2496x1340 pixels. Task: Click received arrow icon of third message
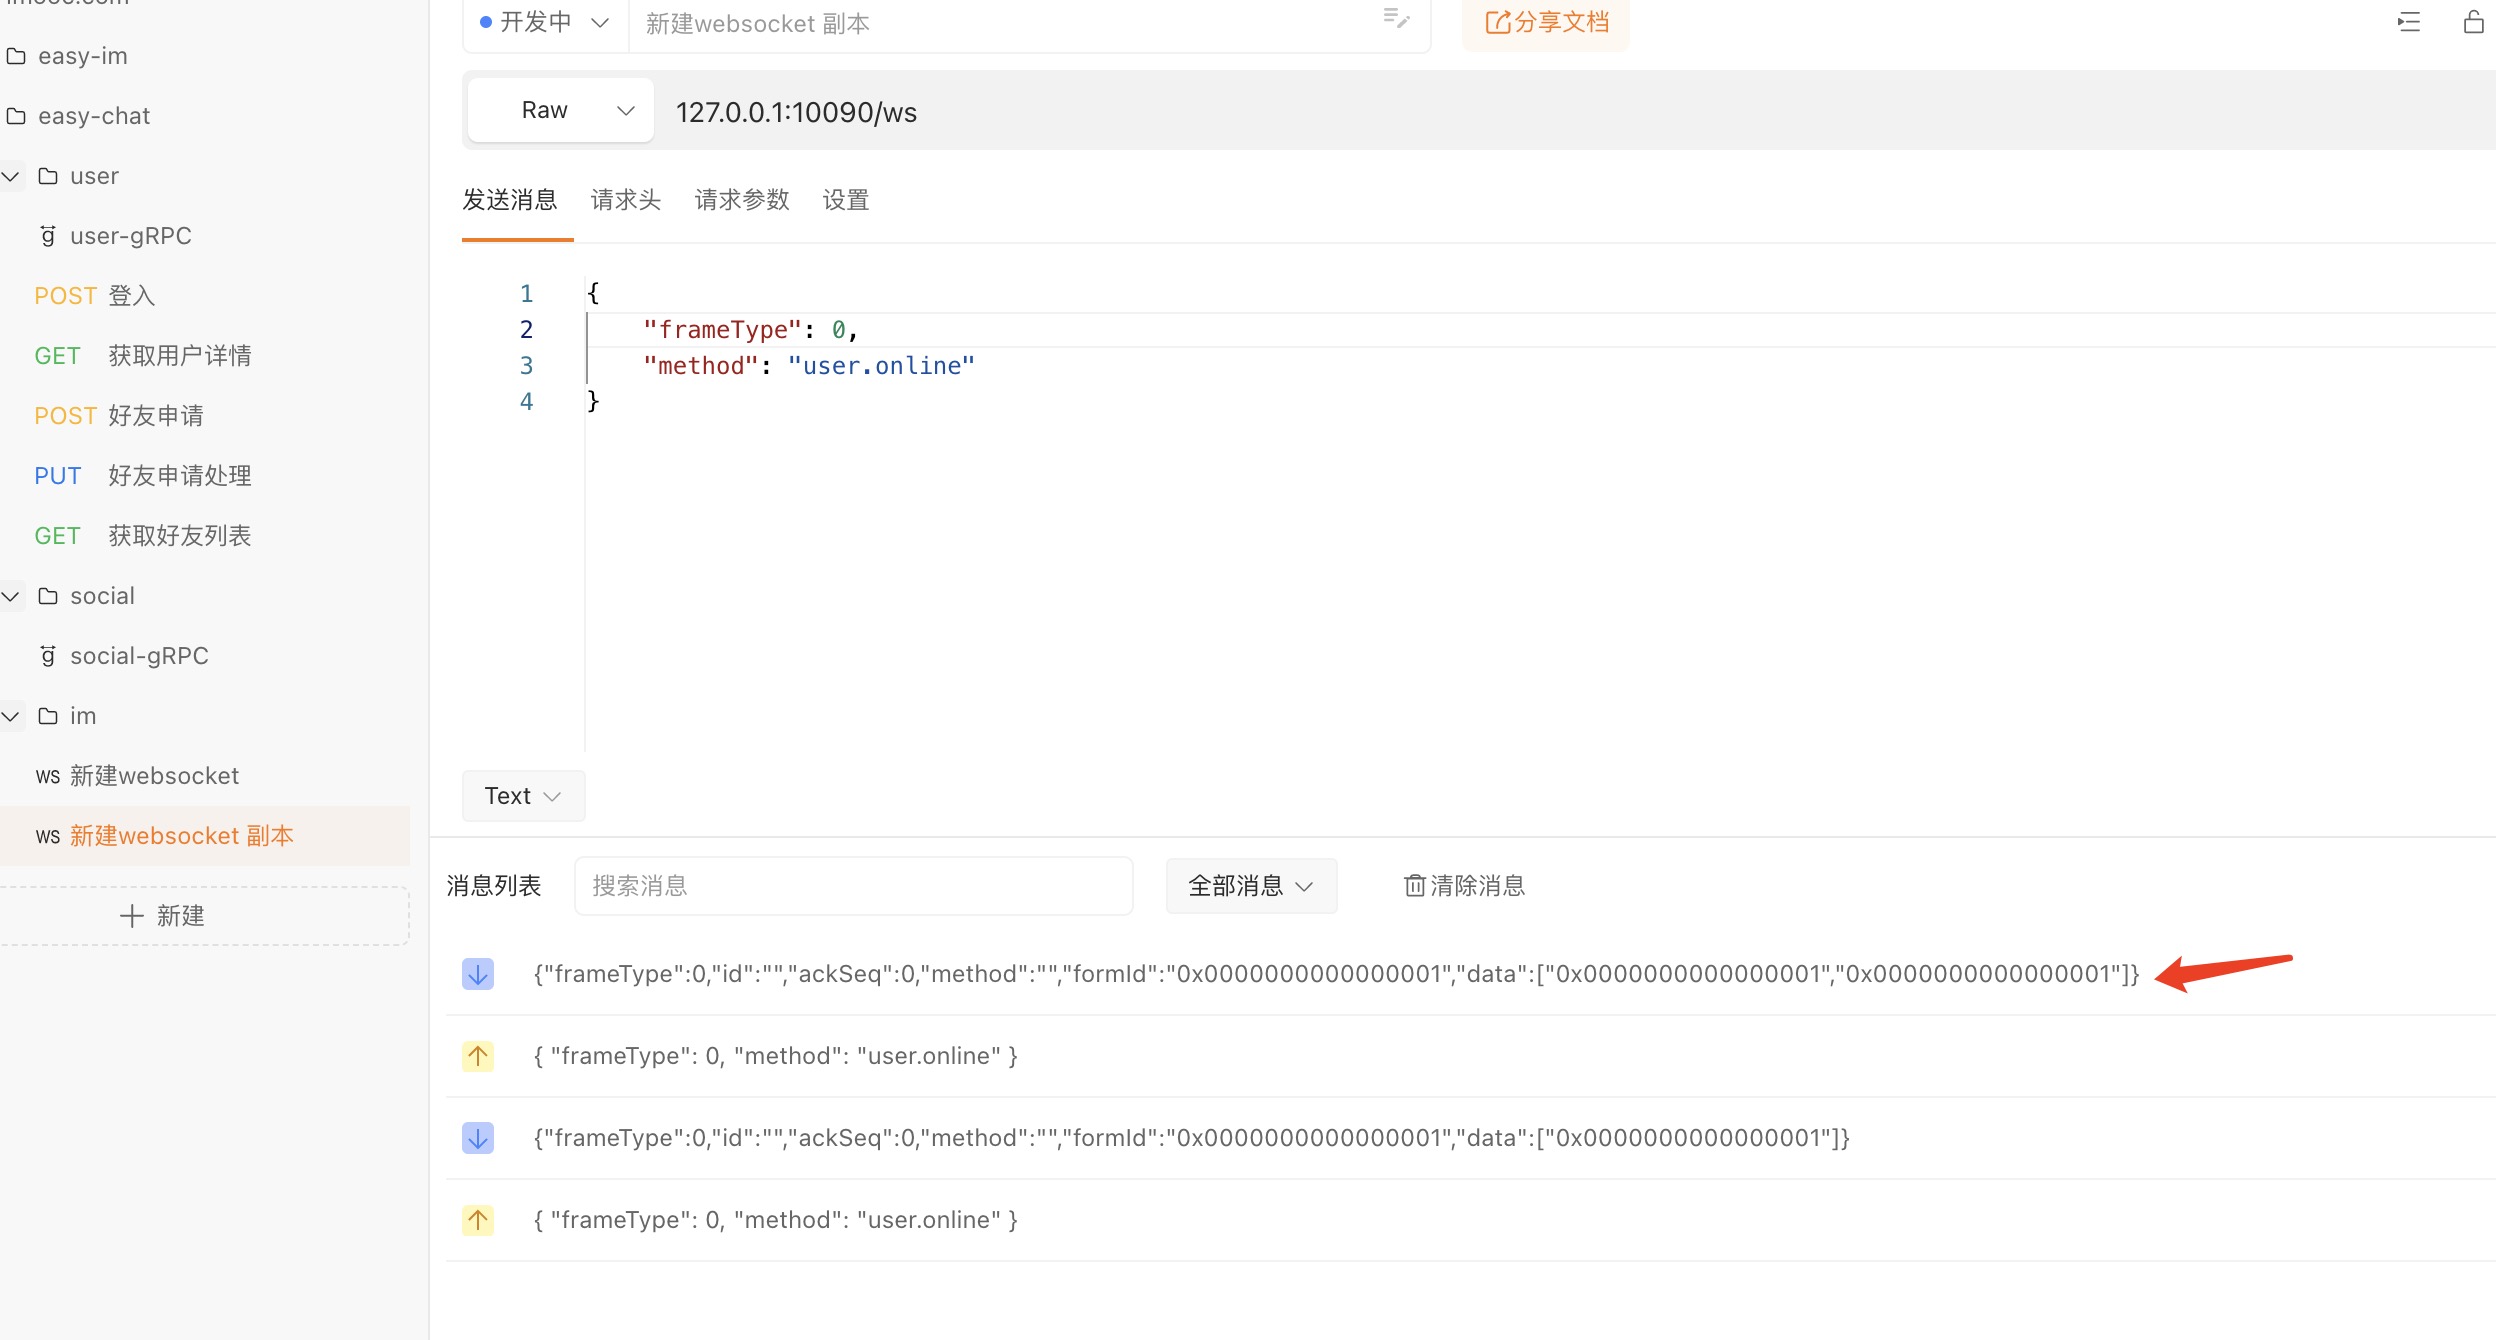point(478,1138)
